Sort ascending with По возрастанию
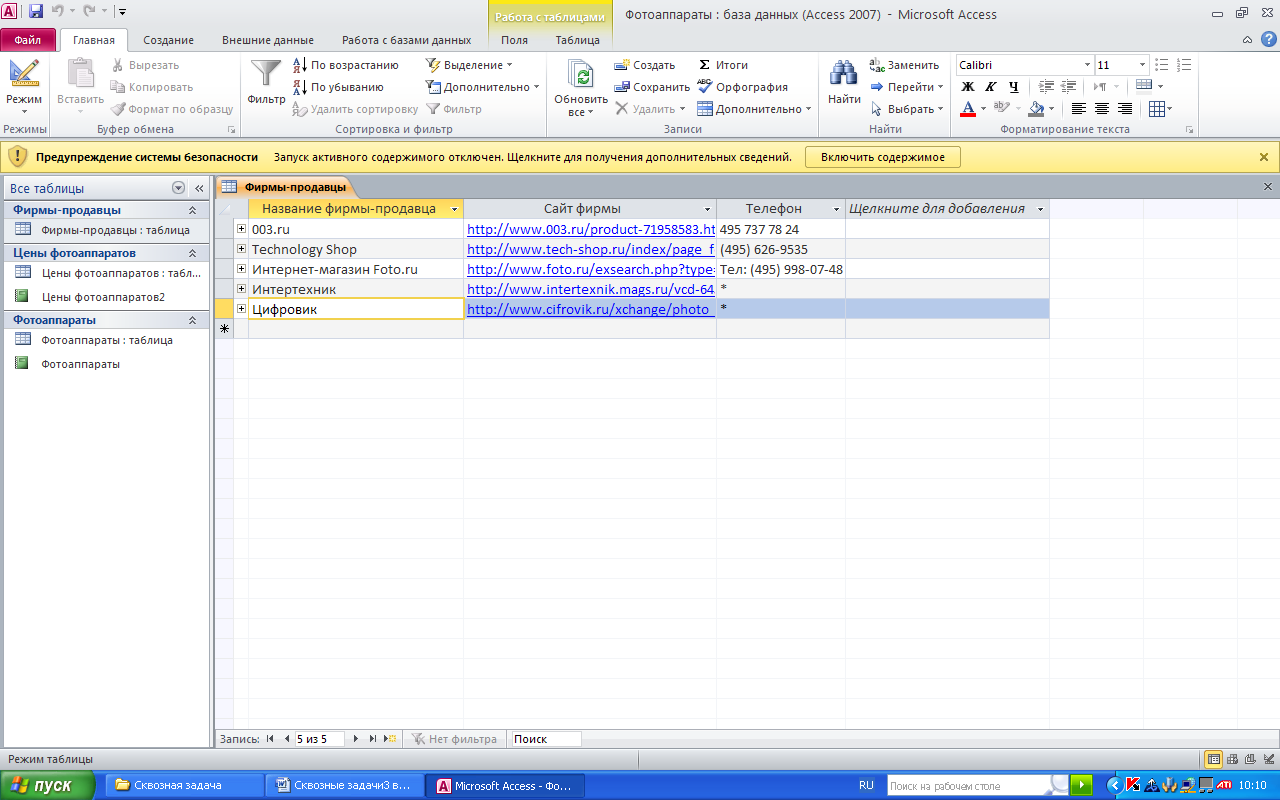This screenshot has width=1280, height=800. pyautogui.click(x=346, y=65)
